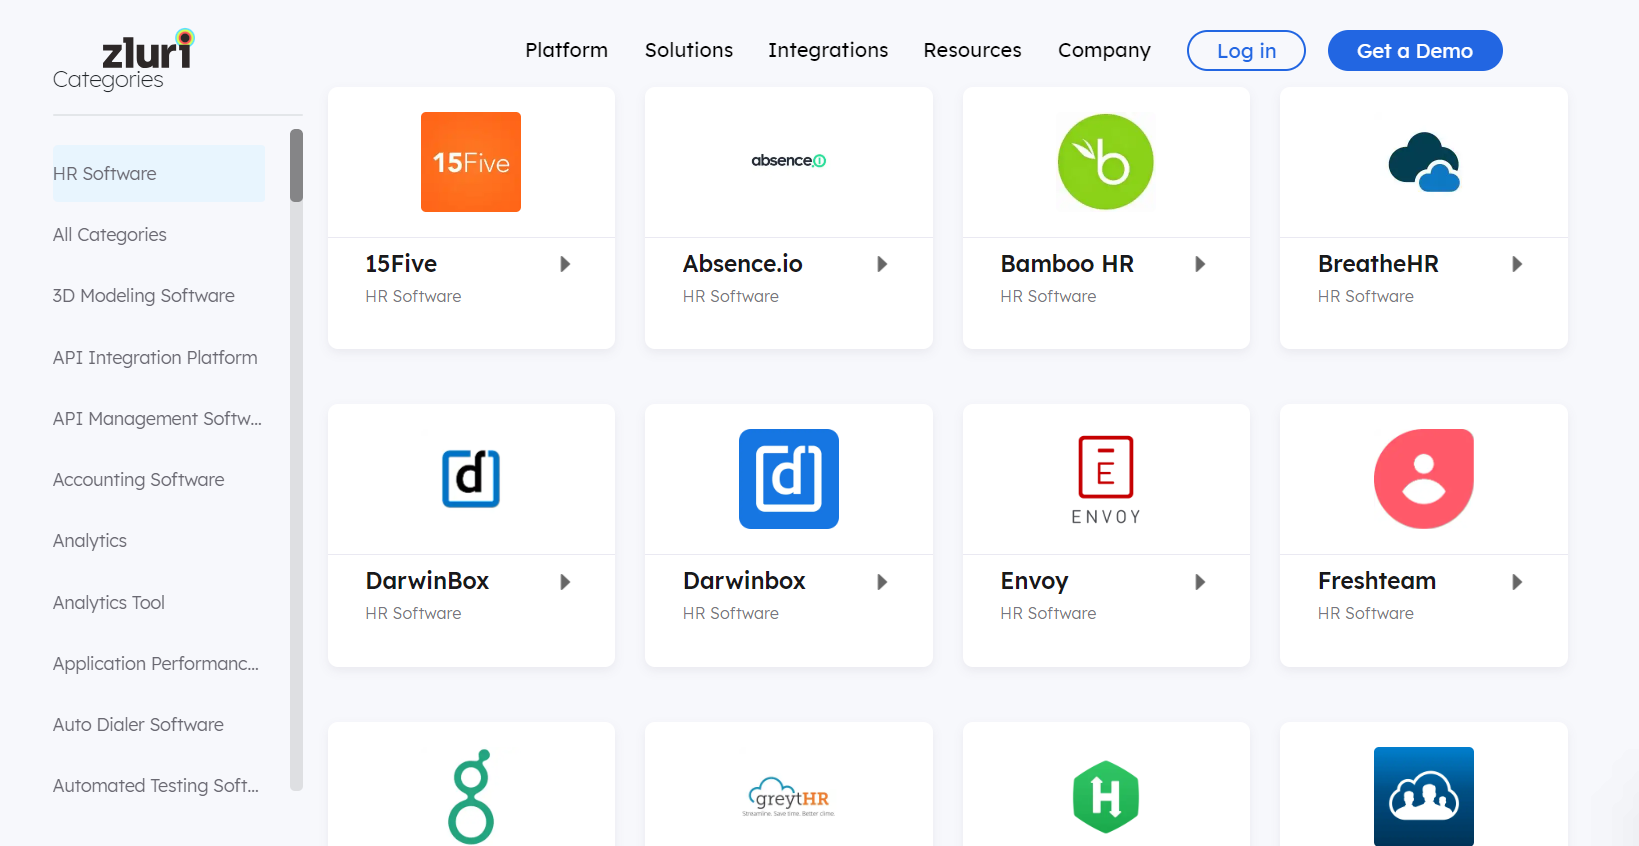1639x846 pixels.
Task: Expand the Absence.io card arrow
Action: tap(882, 264)
